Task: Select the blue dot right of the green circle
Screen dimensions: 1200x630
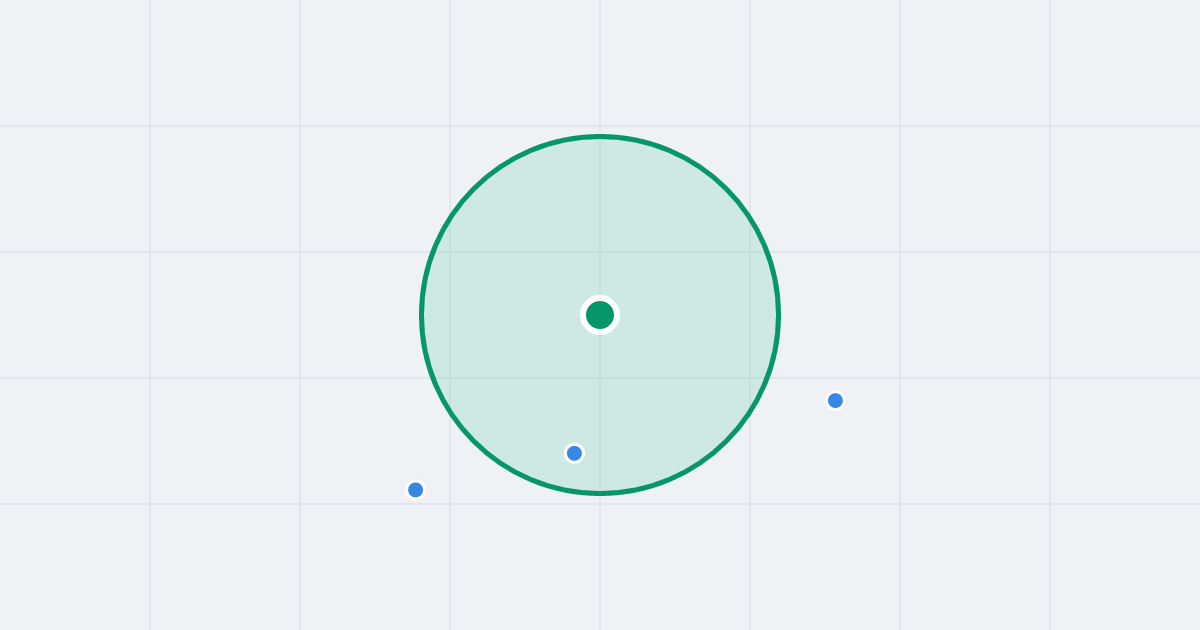Action: point(835,400)
